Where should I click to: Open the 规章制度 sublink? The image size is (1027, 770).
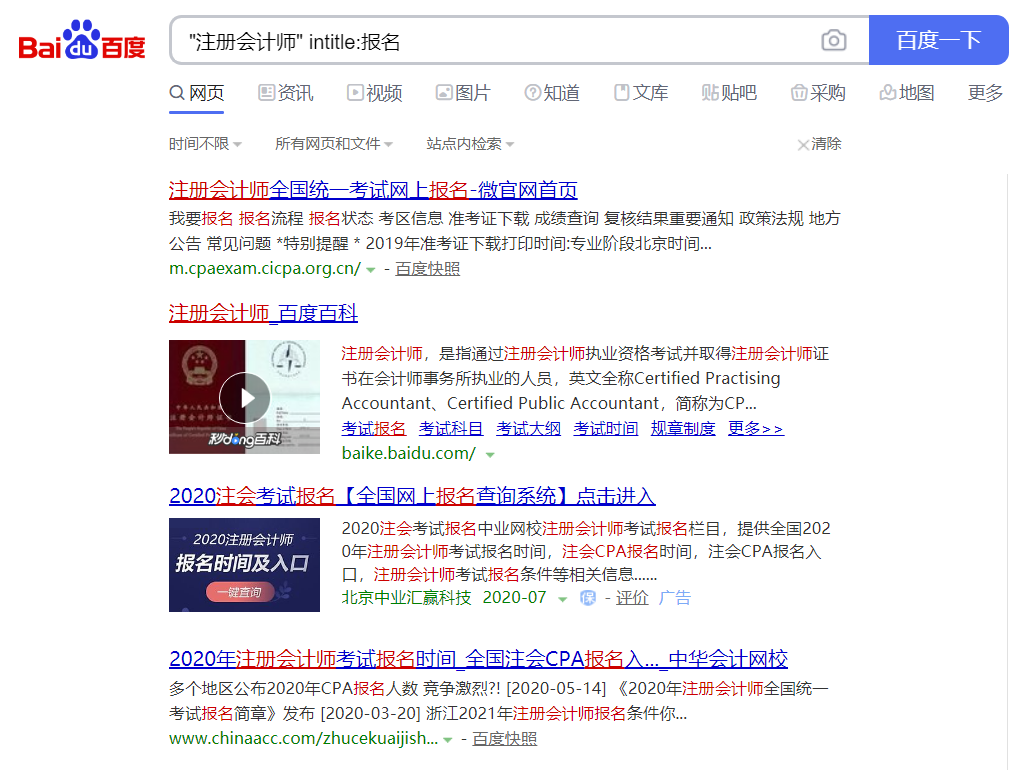pyautogui.click(x=682, y=428)
